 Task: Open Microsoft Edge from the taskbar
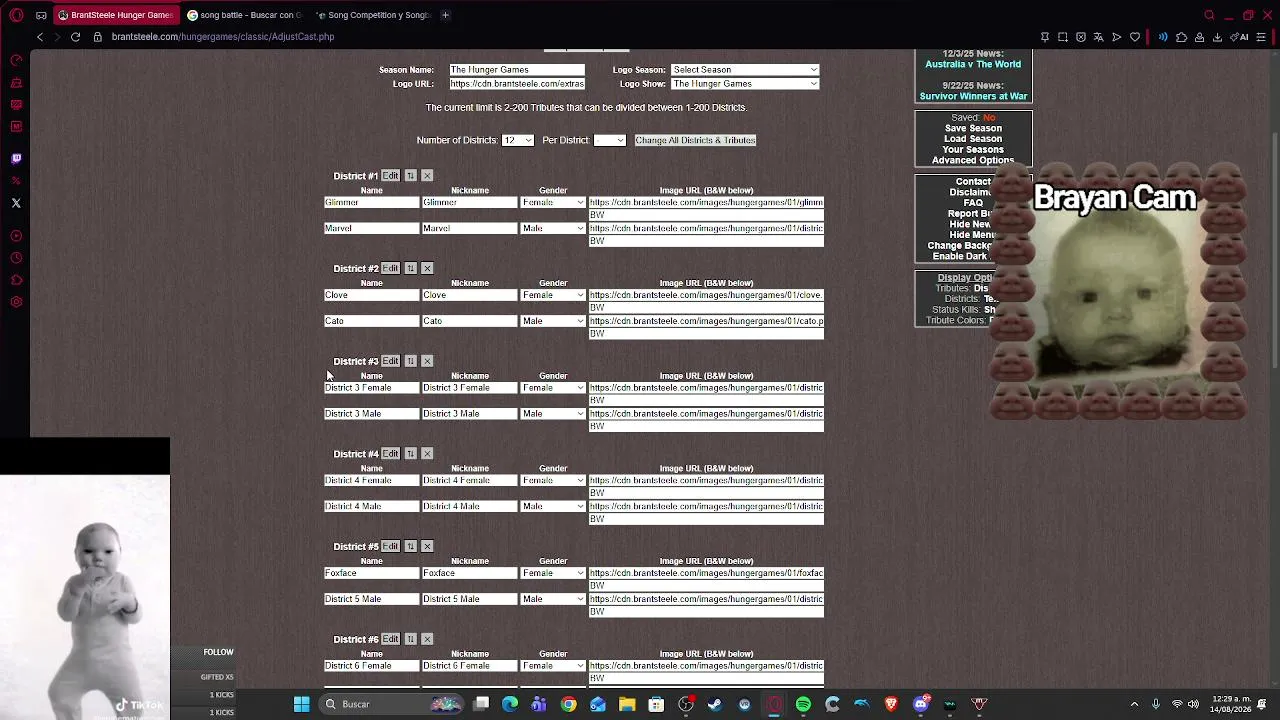pyautogui.click(x=510, y=704)
